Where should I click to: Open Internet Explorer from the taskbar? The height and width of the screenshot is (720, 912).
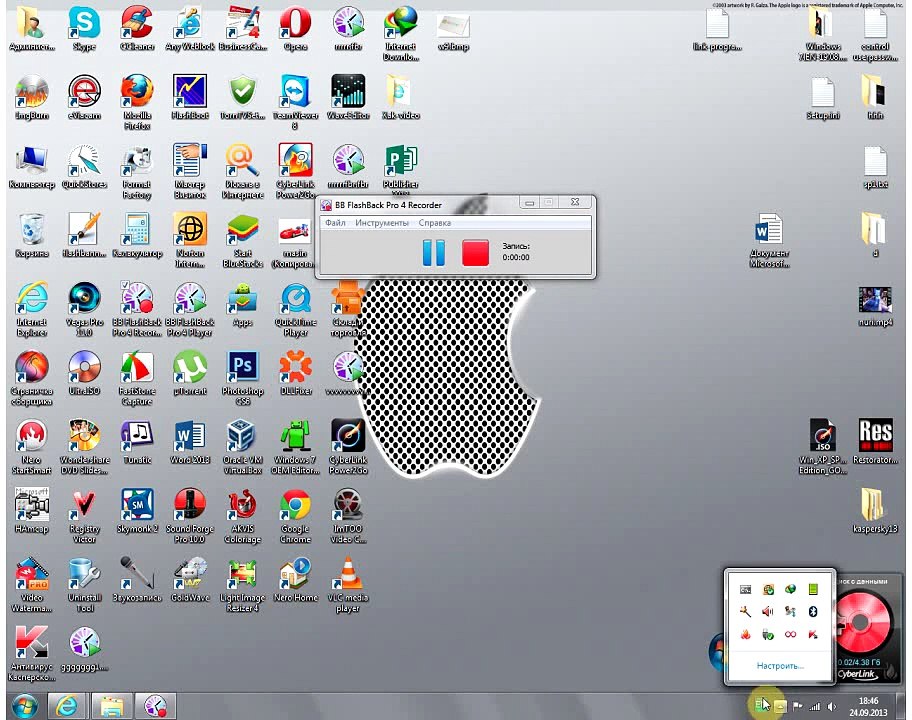66,706
